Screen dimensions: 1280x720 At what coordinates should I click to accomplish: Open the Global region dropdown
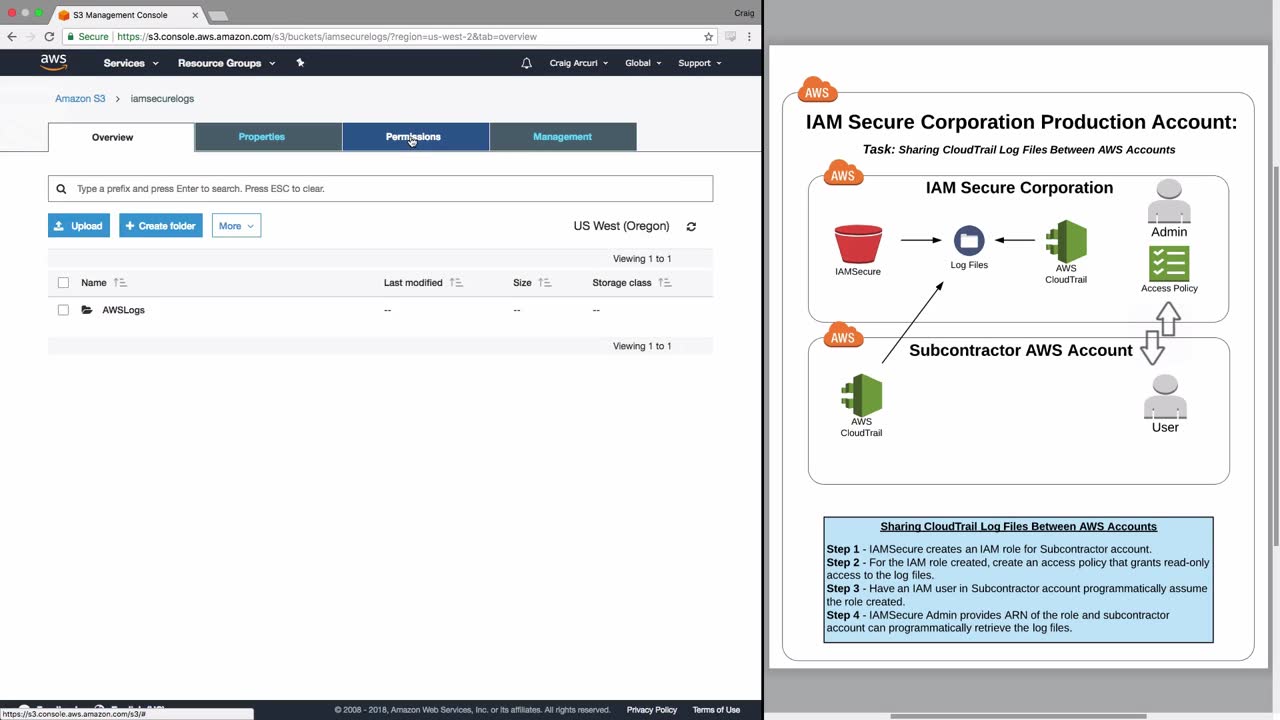pyautogui.click(x=643, y=63)
